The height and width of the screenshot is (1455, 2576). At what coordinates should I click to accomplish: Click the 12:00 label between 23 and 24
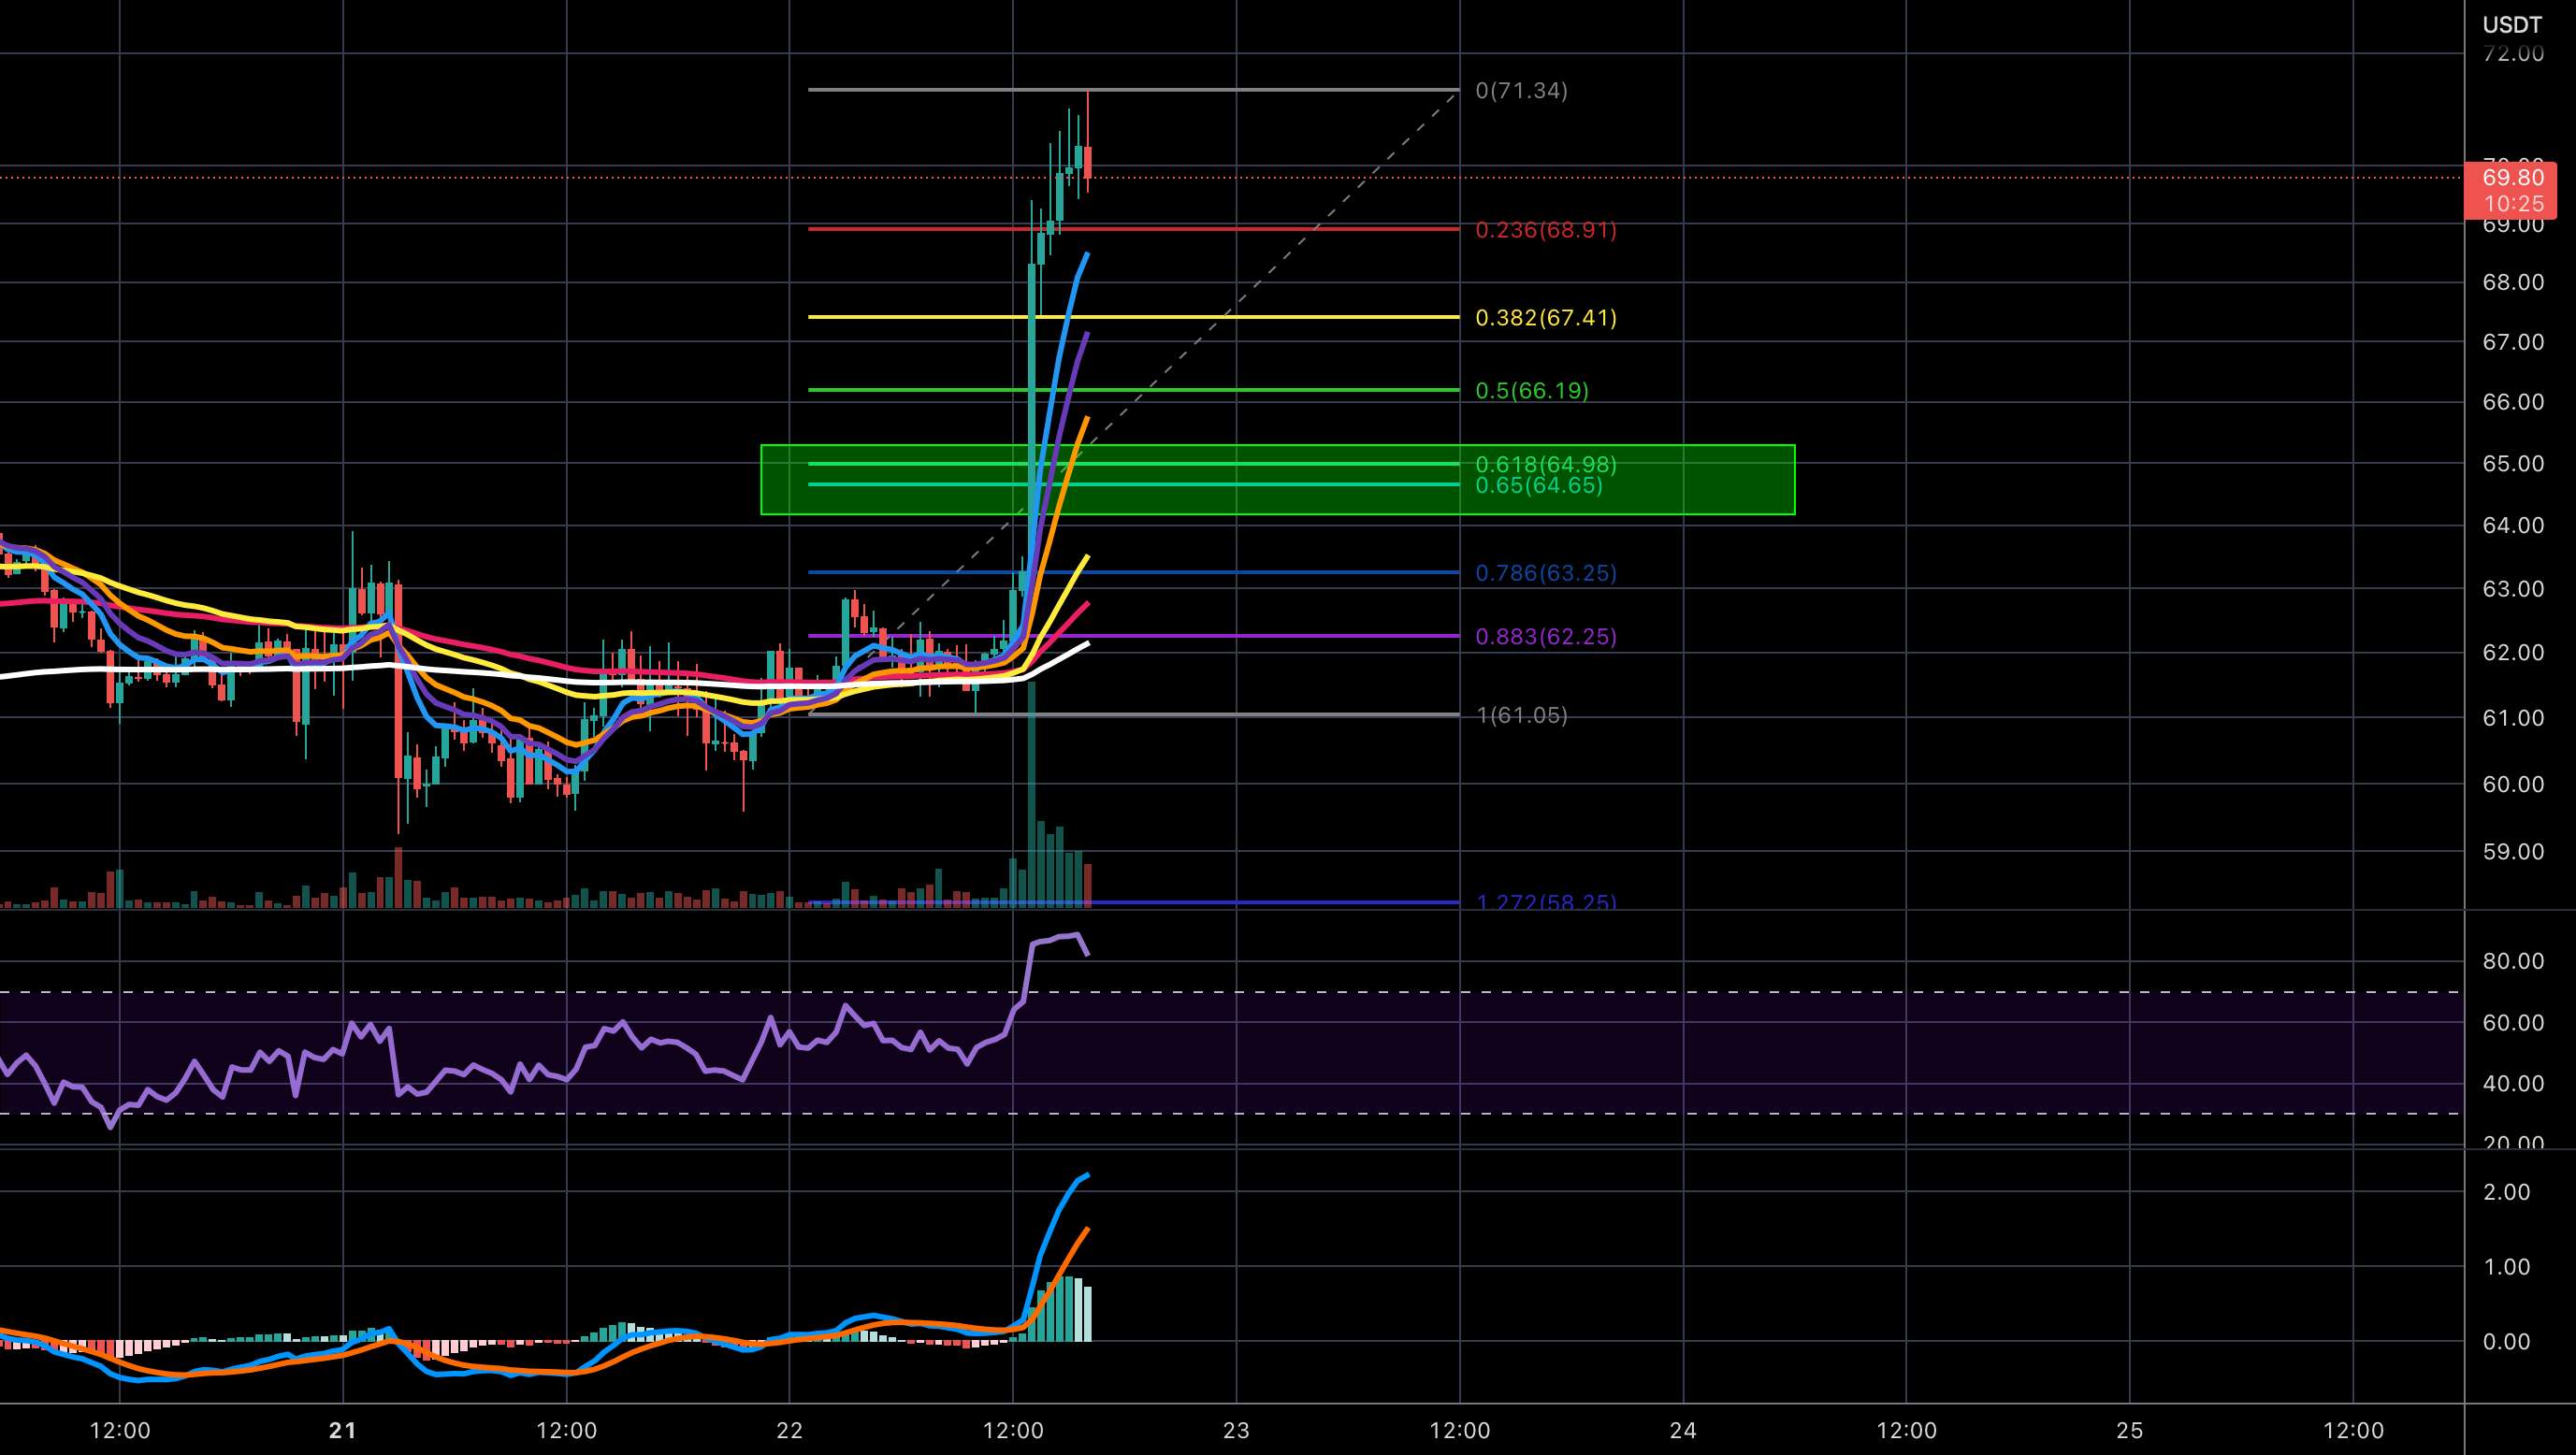coord(1460,1431)
